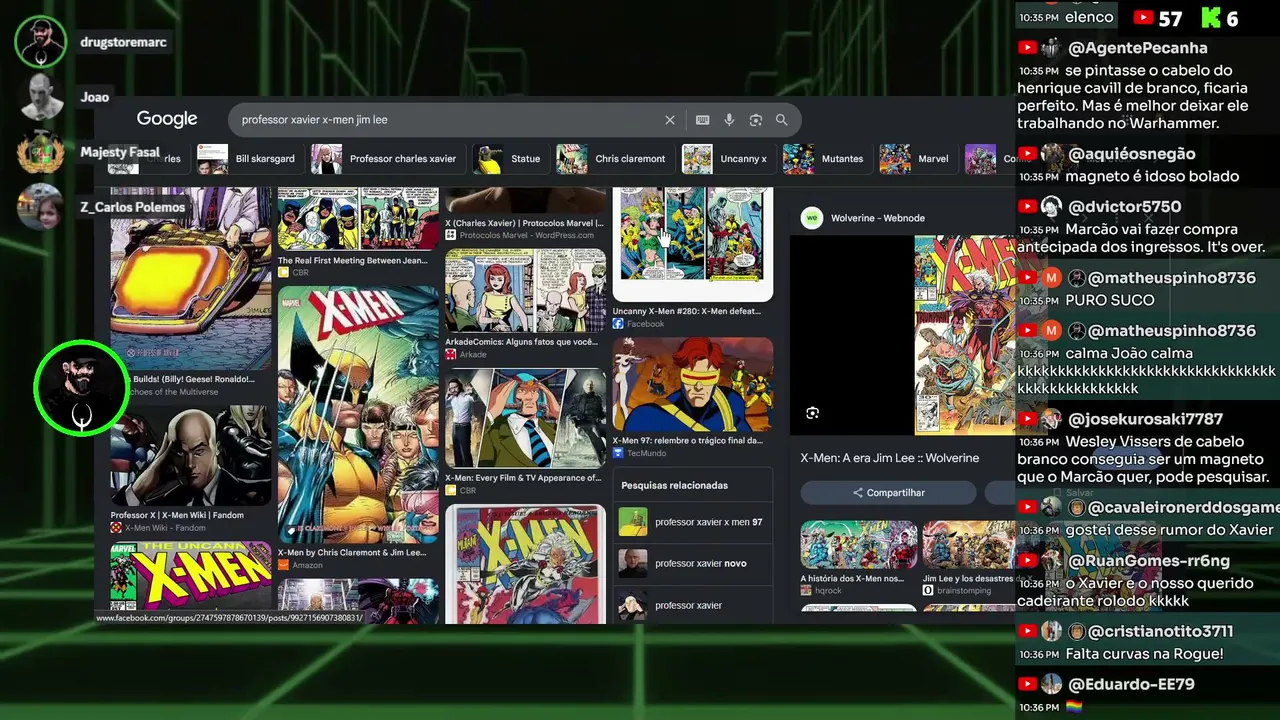This screenshot has height=720, width=1280.
Task: Start voice search with the microphone icon
Action: coord(729,120)
